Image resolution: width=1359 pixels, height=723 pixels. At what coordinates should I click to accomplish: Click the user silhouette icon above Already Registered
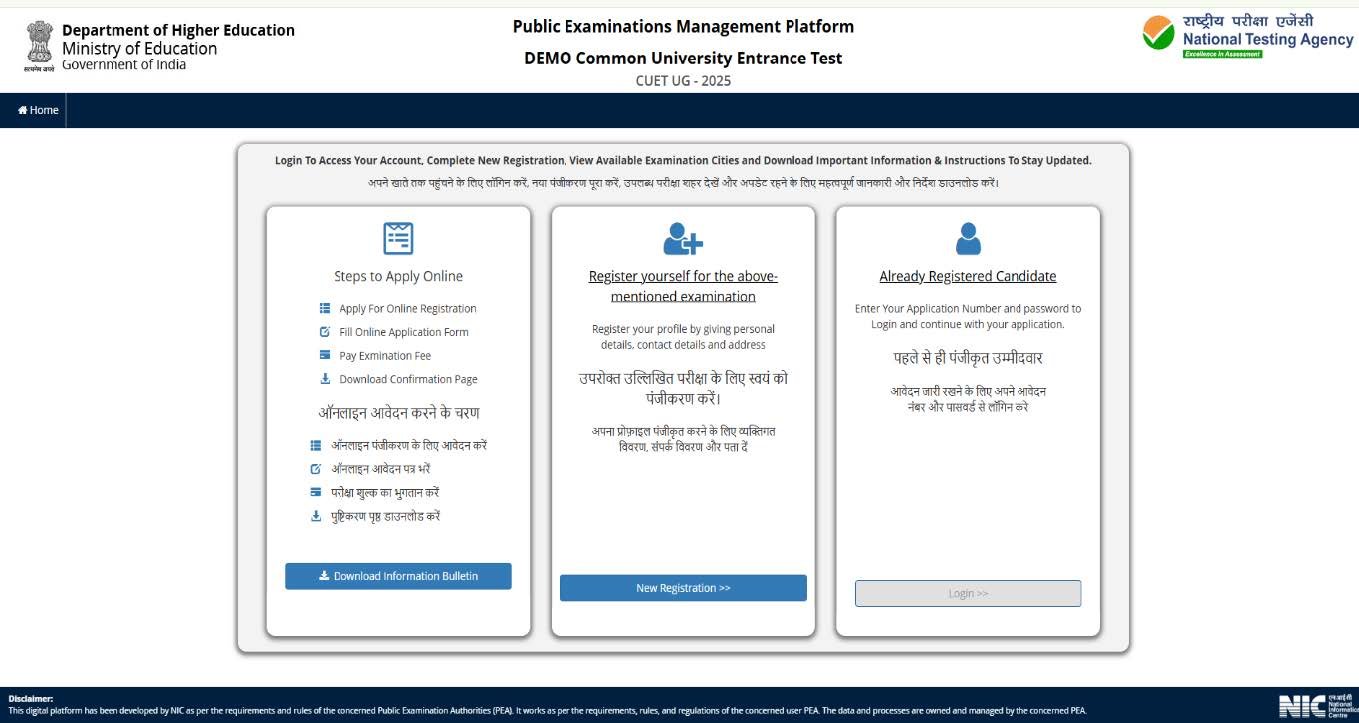(968, 238)
